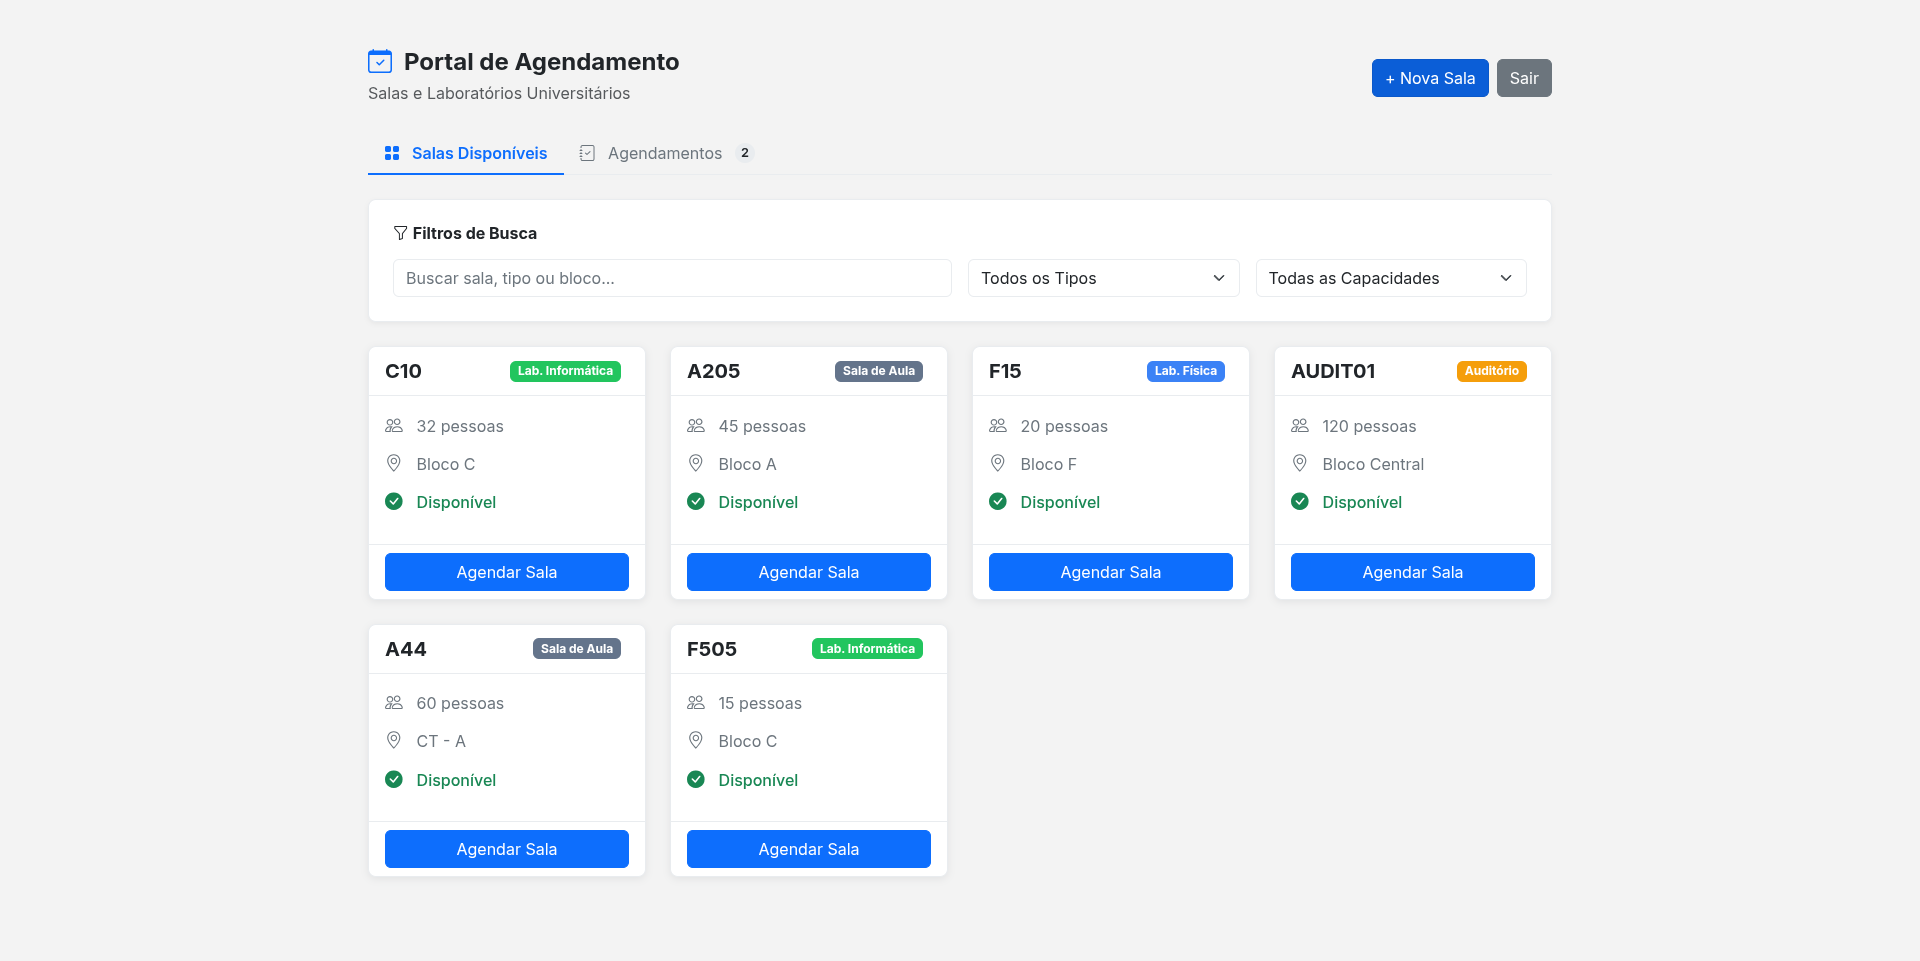The height and width of the screenshot is (961, 1920).
Task: Click the room search input field
Action: point(671,278)
